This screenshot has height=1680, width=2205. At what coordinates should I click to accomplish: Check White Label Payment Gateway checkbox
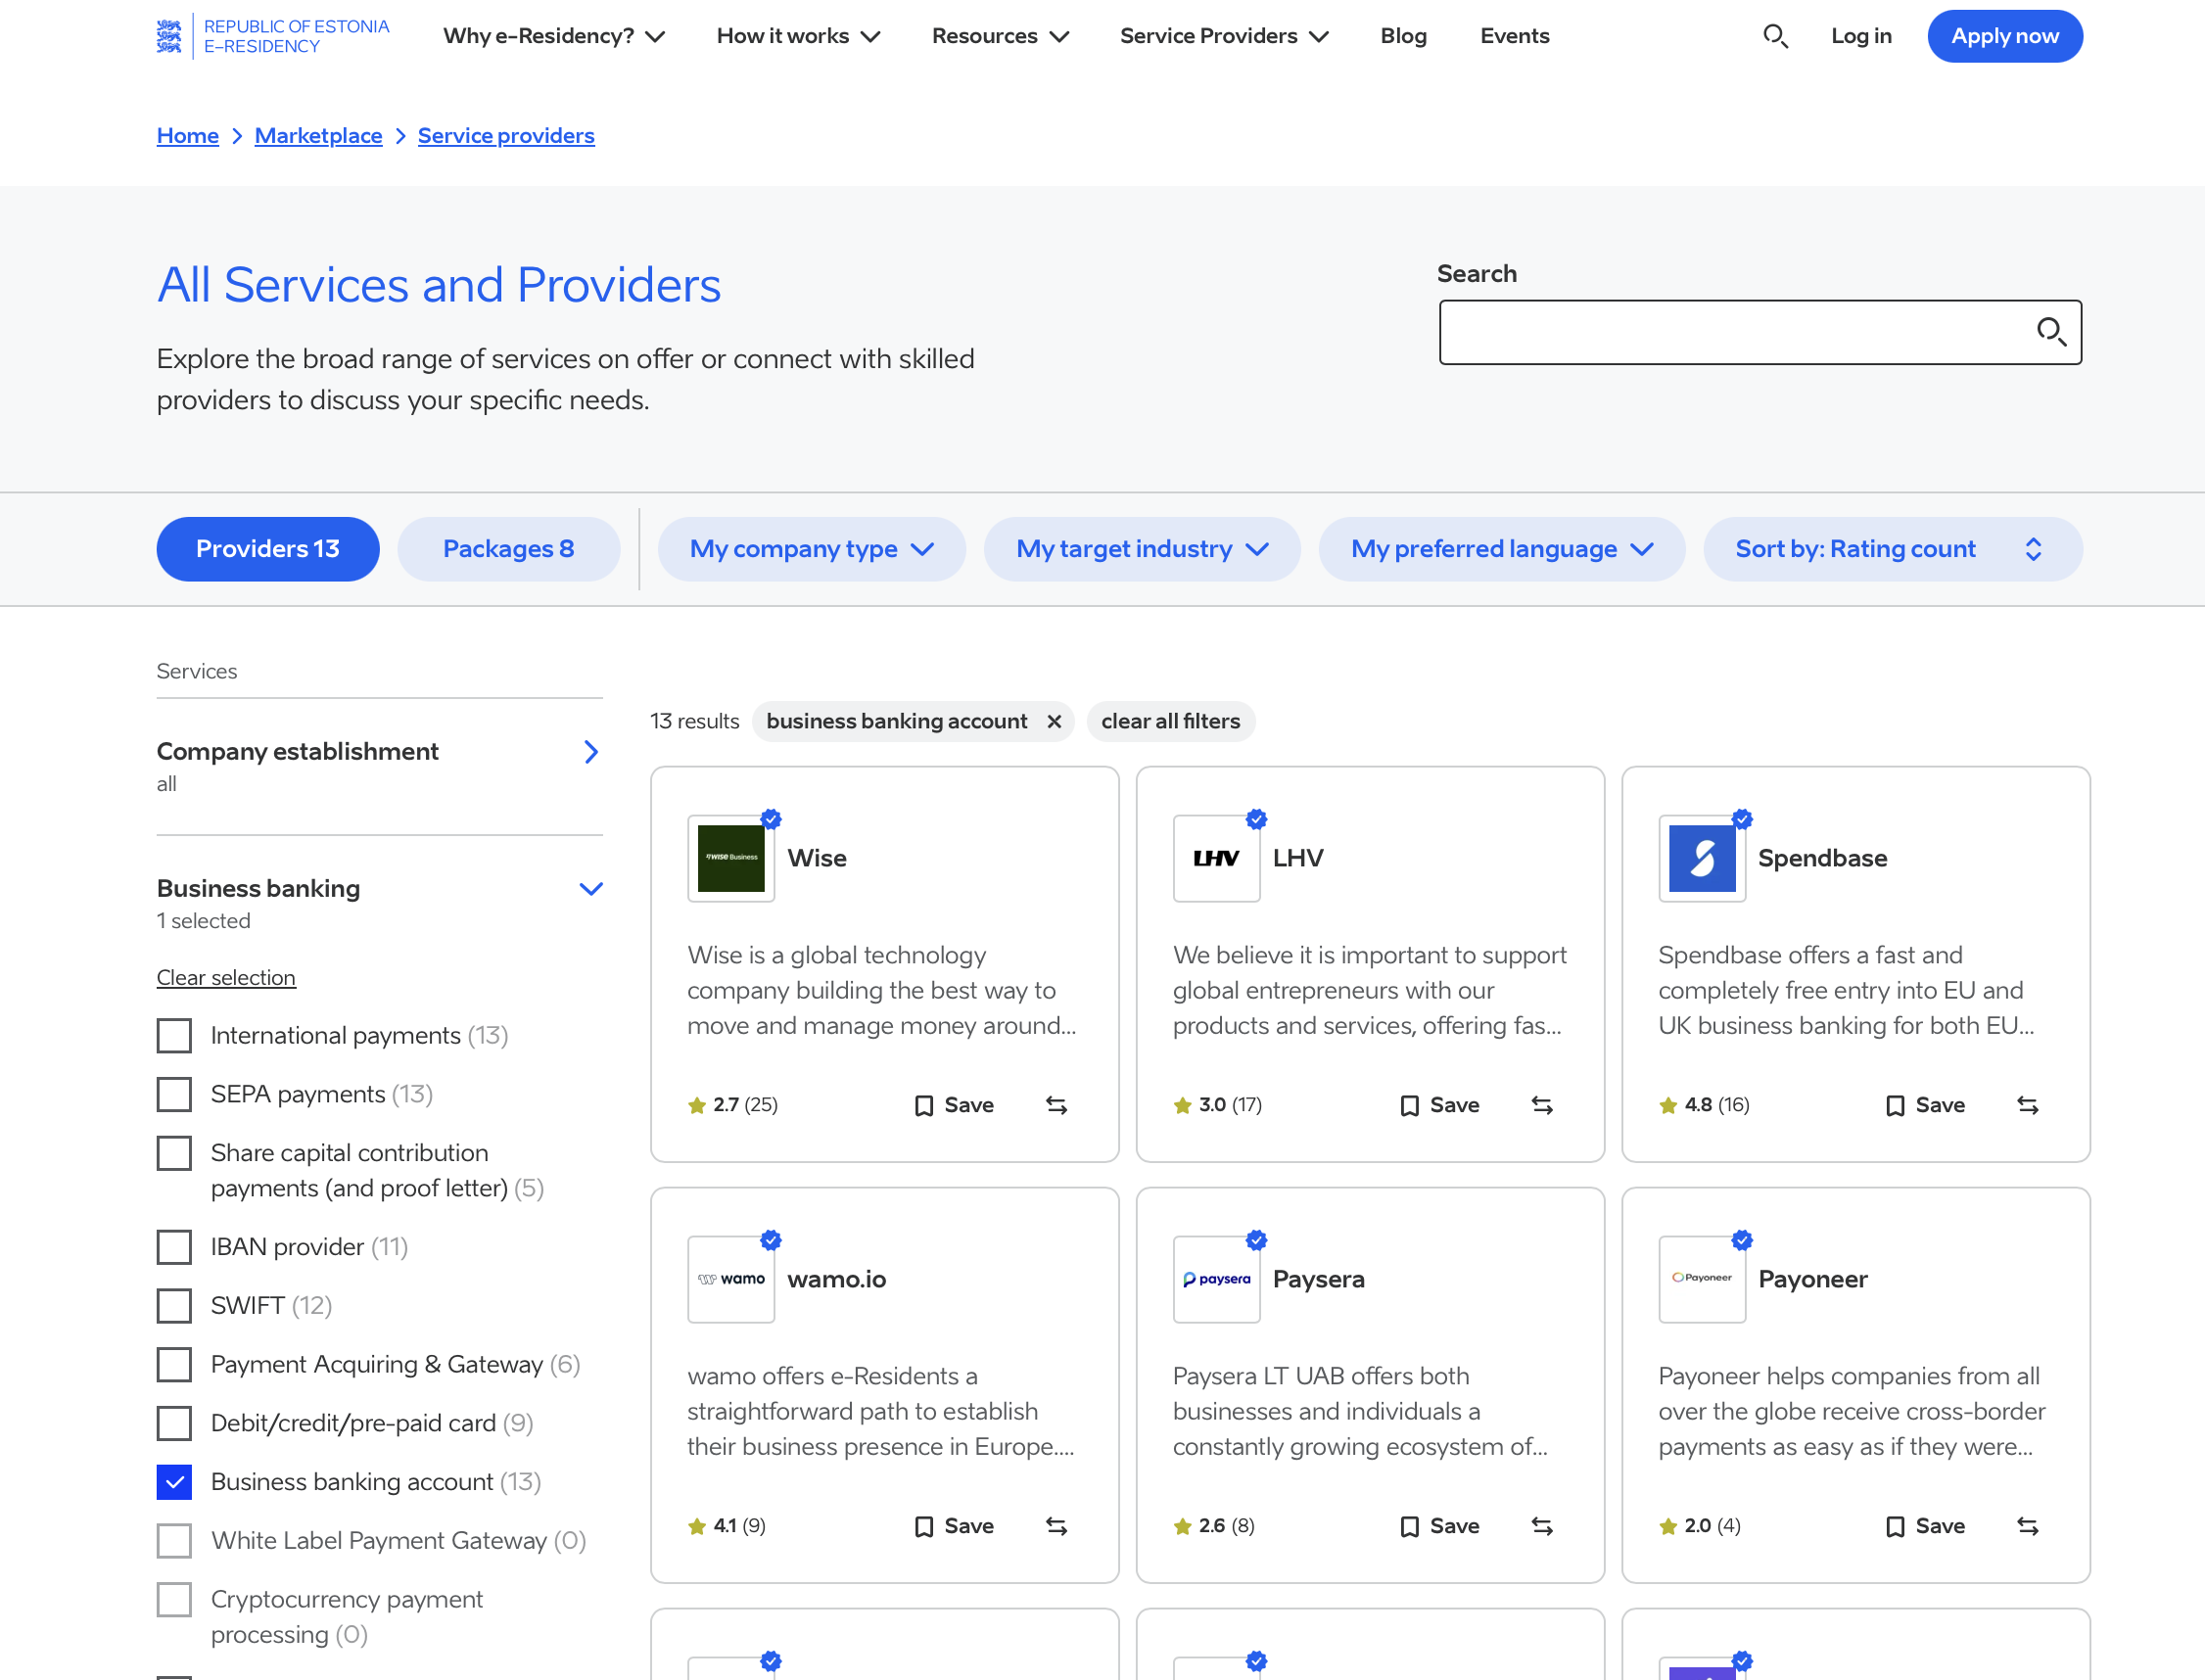coord(174,1541)
